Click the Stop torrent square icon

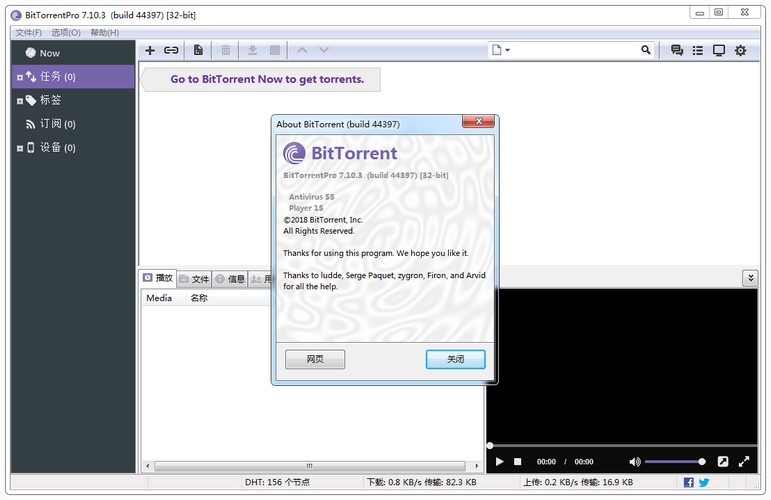pos(275,50)
